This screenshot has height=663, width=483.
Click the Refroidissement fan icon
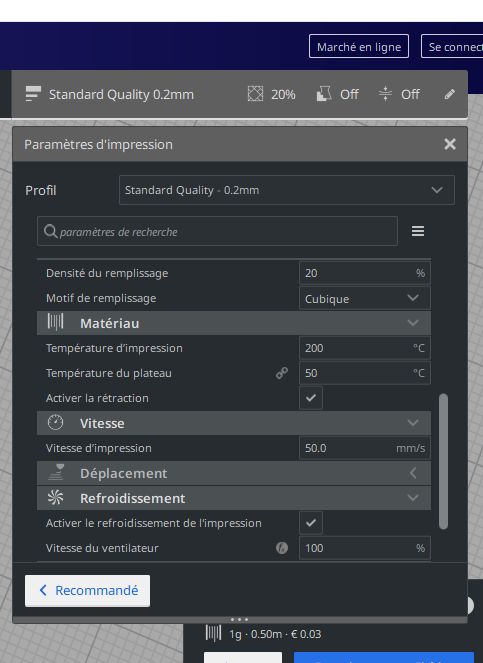tap(55, 498)
